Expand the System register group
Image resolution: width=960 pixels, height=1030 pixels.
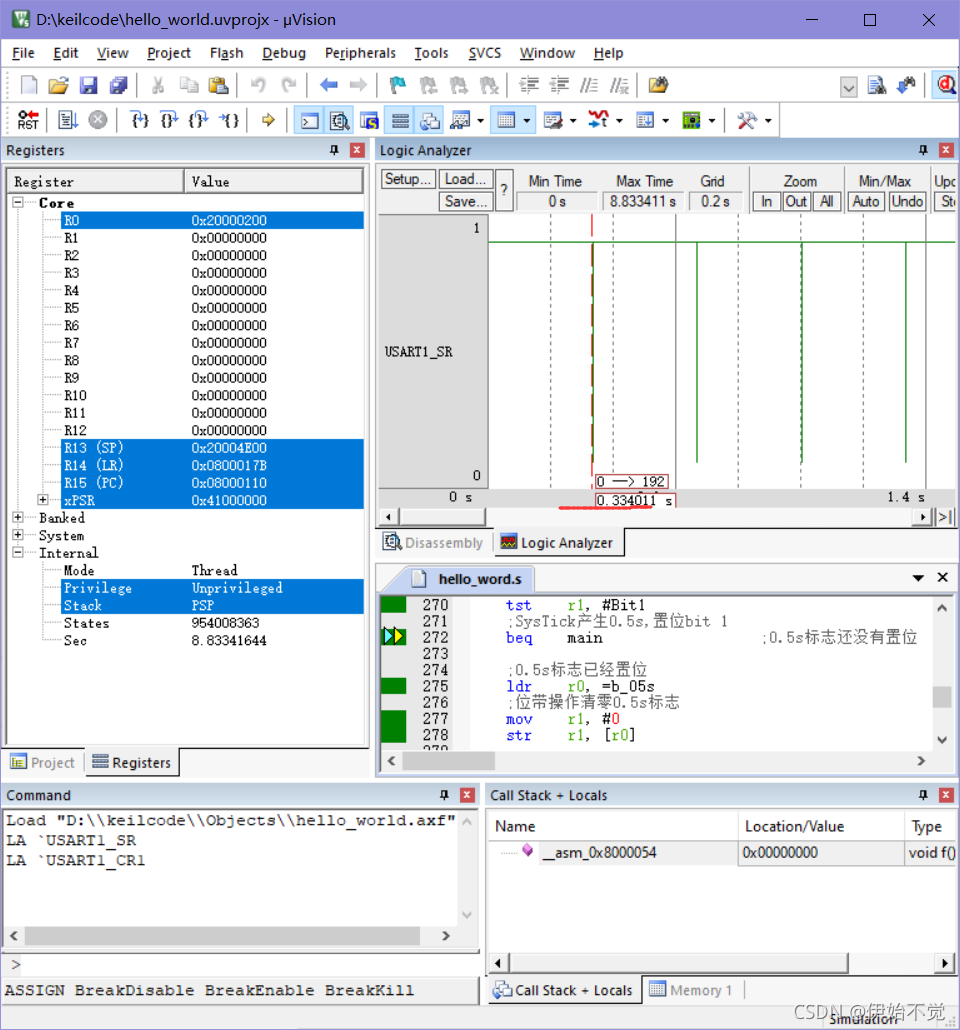click(18, 535)
